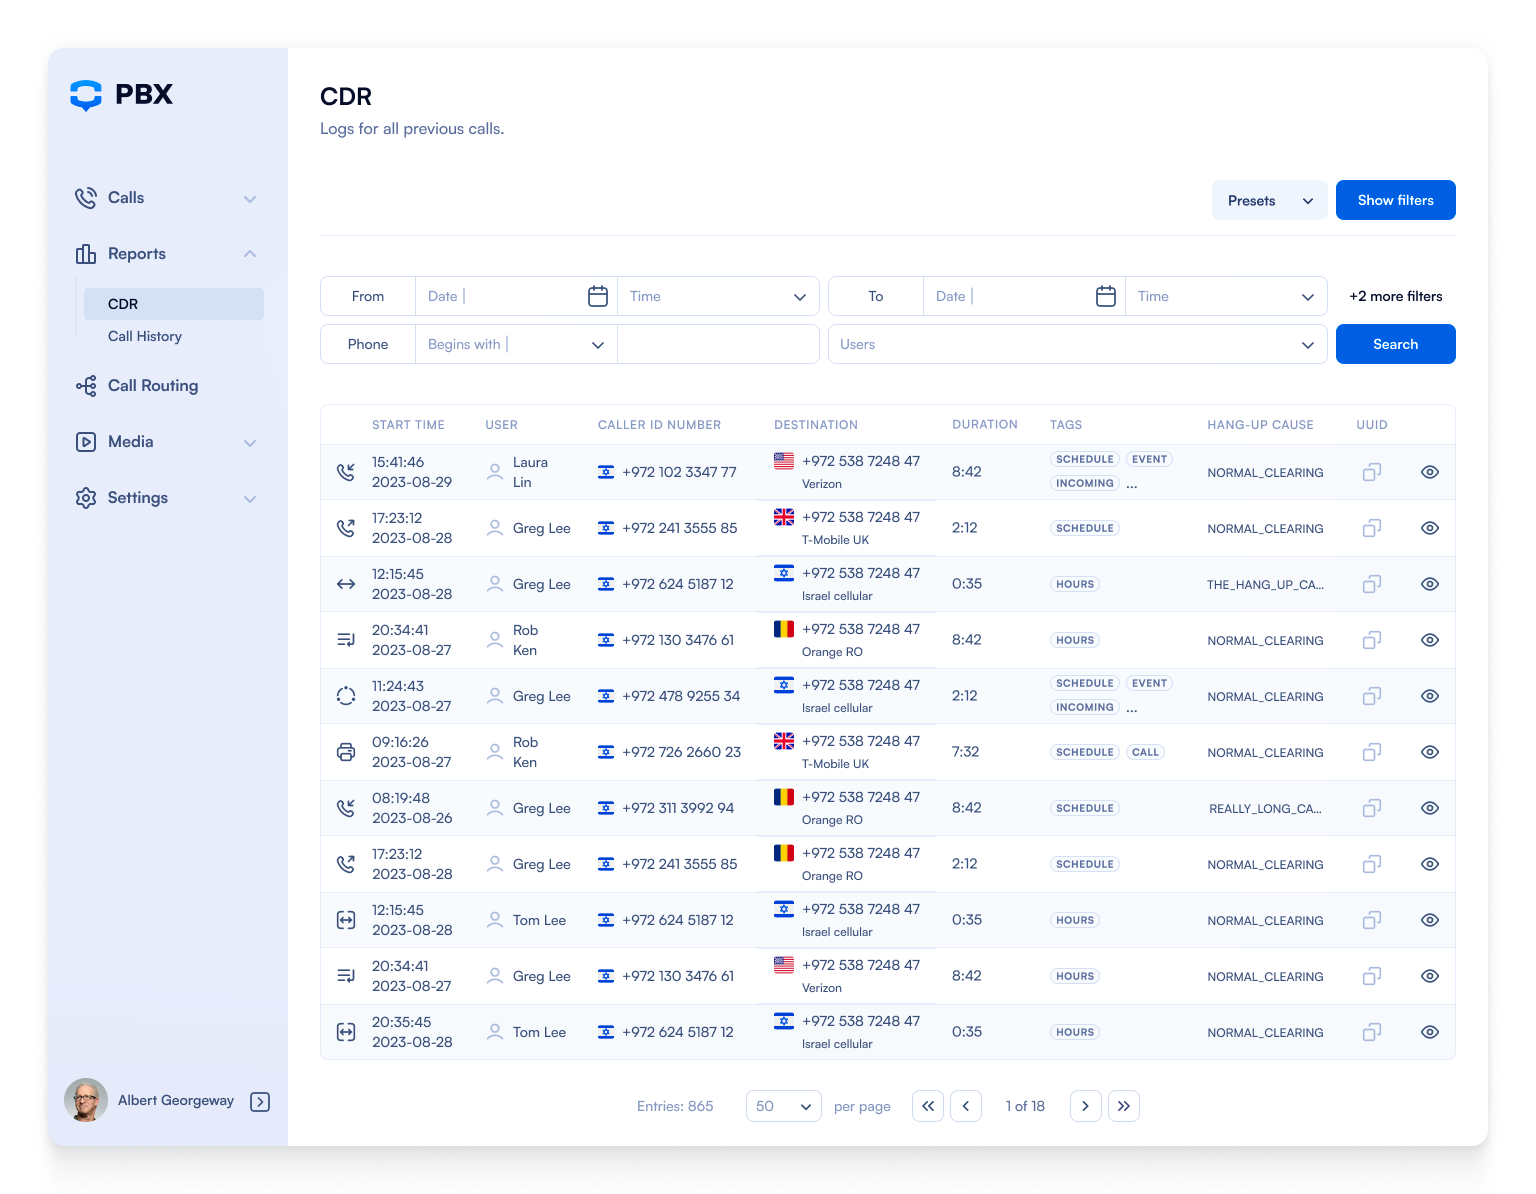Expand the Settings menu chevron
Image resolution: width=1536 pixels, height=1194 pixels.
[x=250, y=499]
